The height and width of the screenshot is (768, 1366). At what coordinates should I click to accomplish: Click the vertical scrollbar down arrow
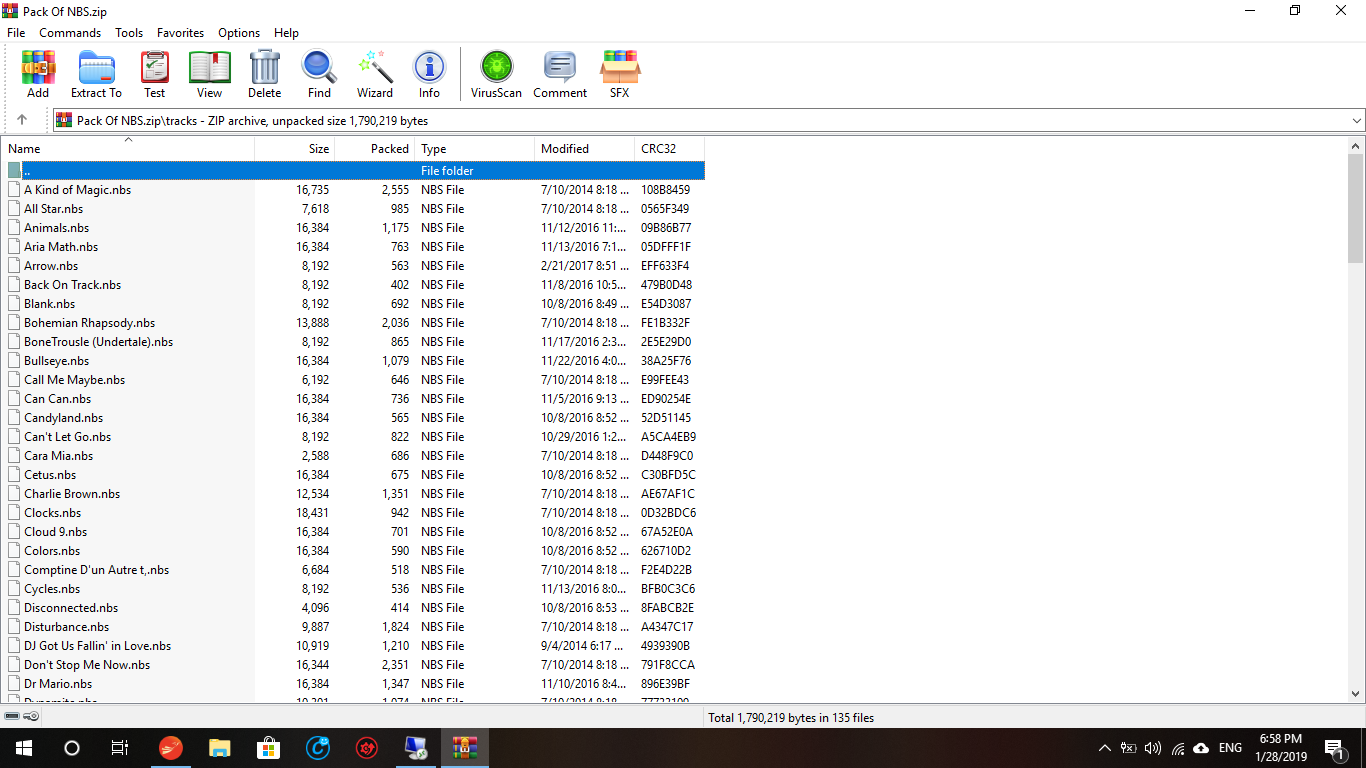point(1355,693)
